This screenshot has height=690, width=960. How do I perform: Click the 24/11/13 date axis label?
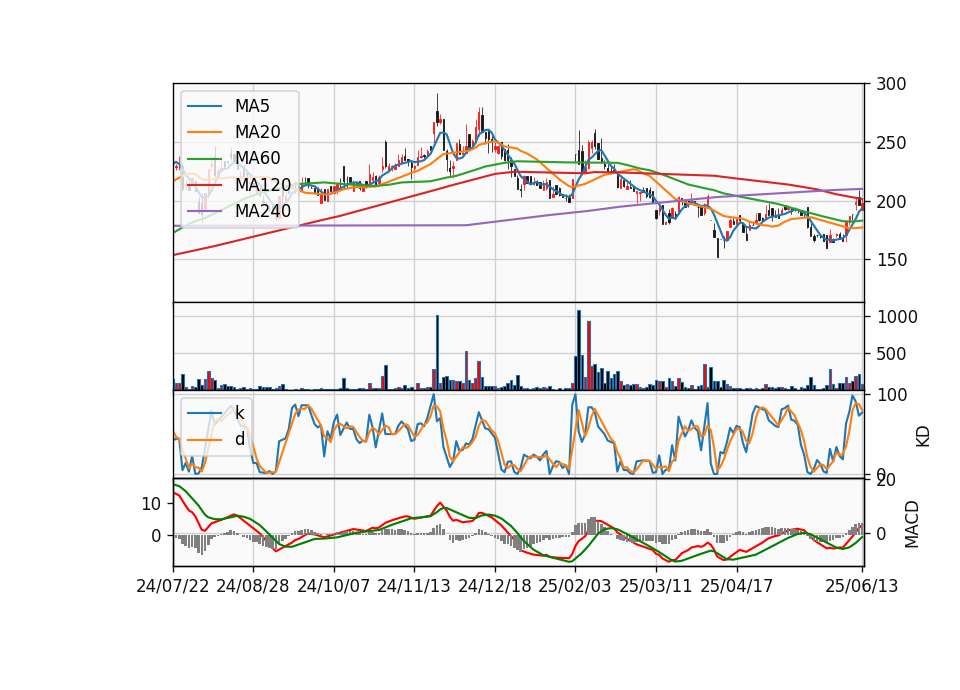414,586
